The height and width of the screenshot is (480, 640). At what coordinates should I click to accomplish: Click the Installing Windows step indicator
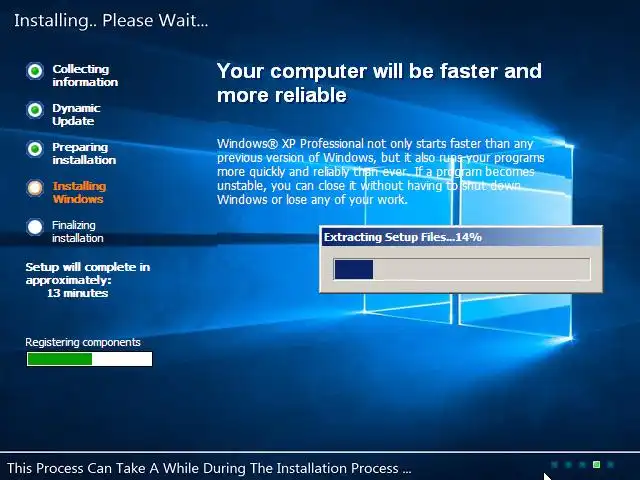click(35, 188)
